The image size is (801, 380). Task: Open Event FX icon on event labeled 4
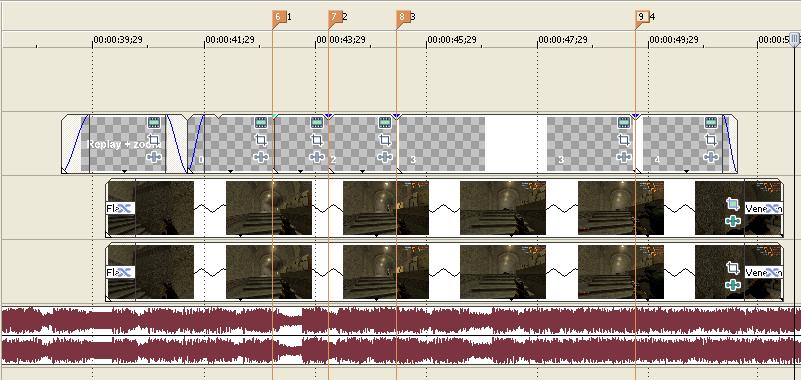711,157
